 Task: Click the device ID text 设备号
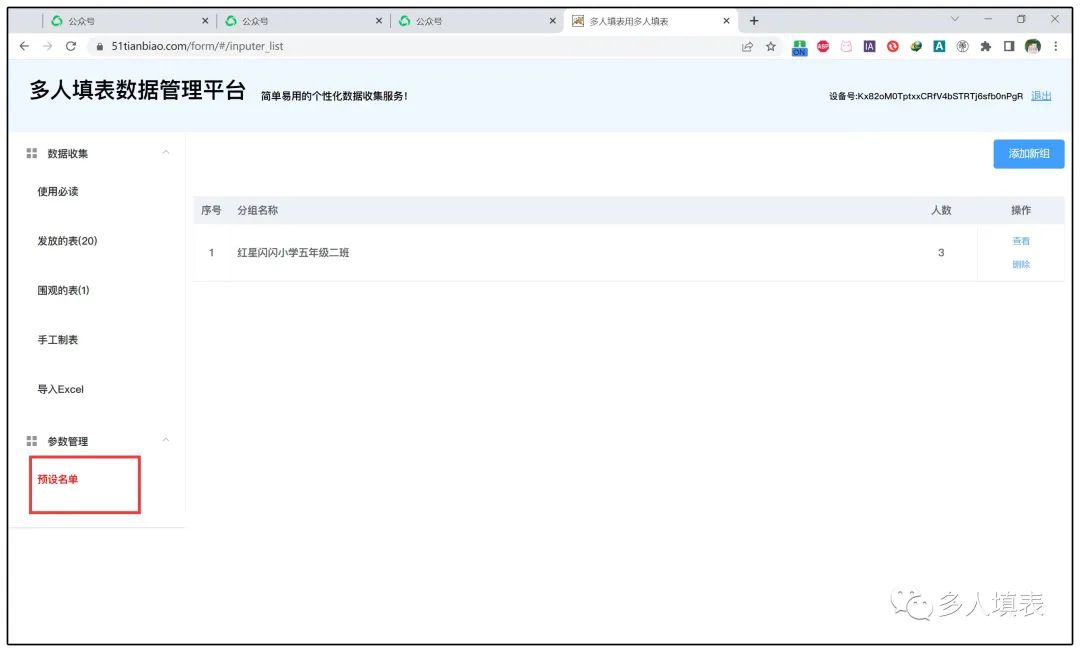[x=926, y=96]
